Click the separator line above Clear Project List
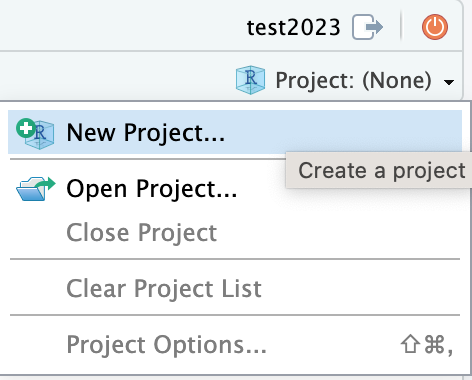Image resolution: width=472 pixels, height=380 pixels. (x=235, y=259)
